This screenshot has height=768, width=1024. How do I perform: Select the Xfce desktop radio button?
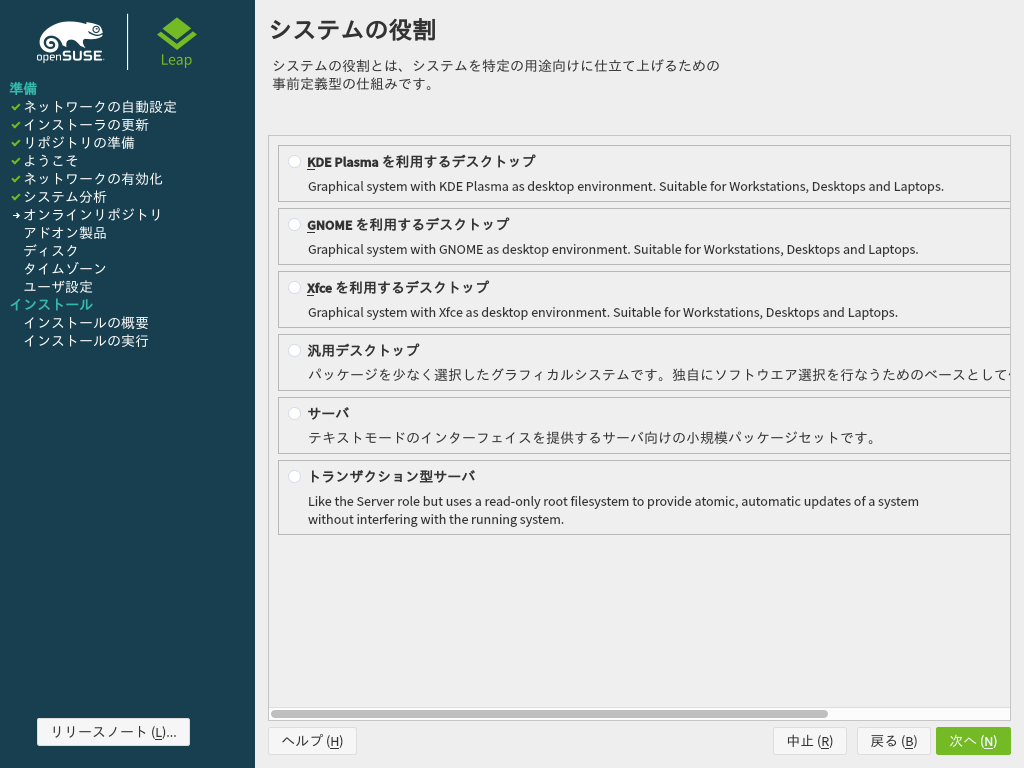click(x=295, y=287)
